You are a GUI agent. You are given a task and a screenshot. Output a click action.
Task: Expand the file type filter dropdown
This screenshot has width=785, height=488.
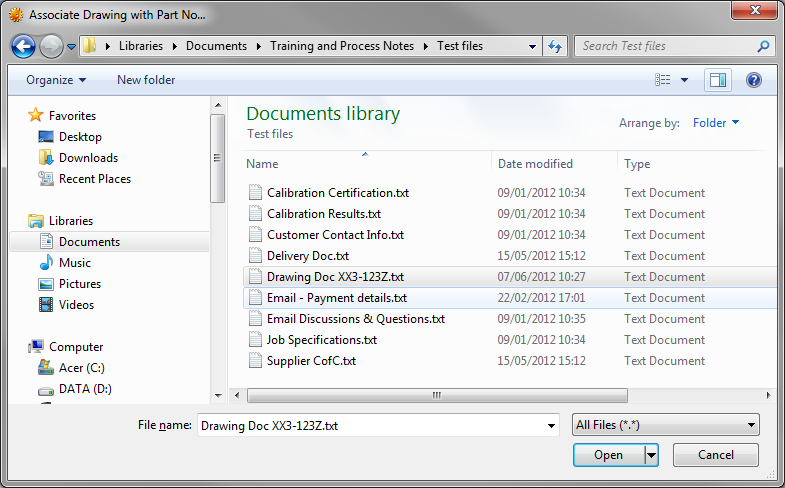click(x=665, y=426)
